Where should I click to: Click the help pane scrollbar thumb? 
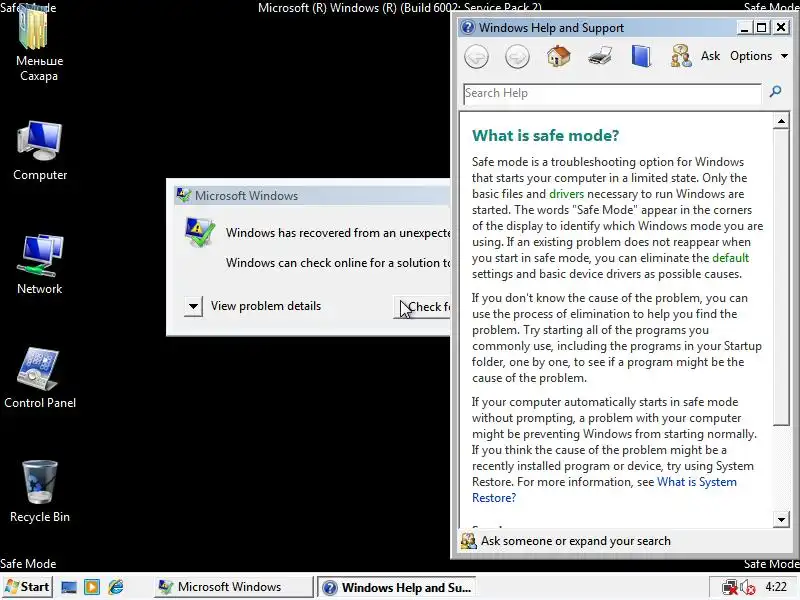point(781,277)
